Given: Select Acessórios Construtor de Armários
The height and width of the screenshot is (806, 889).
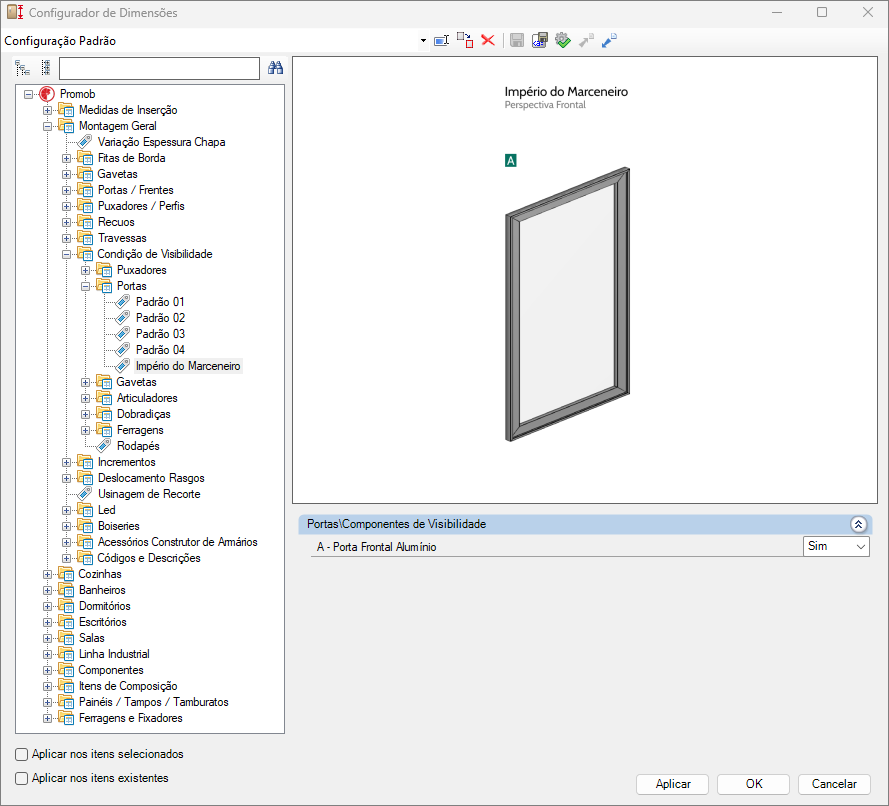Looking at the screenshot, I should click(177, 542).
